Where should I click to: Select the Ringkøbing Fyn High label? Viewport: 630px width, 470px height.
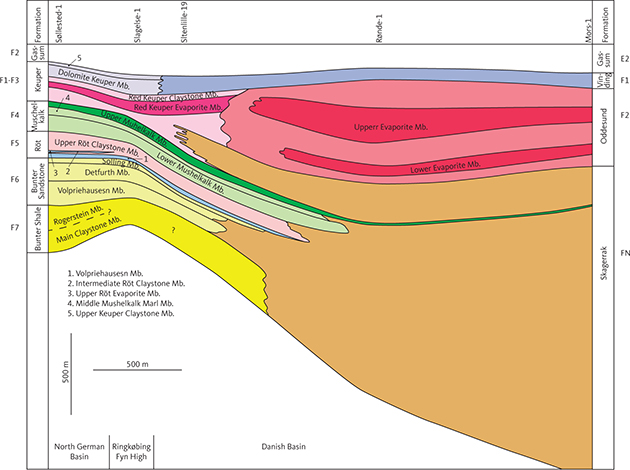pos(131,452)
